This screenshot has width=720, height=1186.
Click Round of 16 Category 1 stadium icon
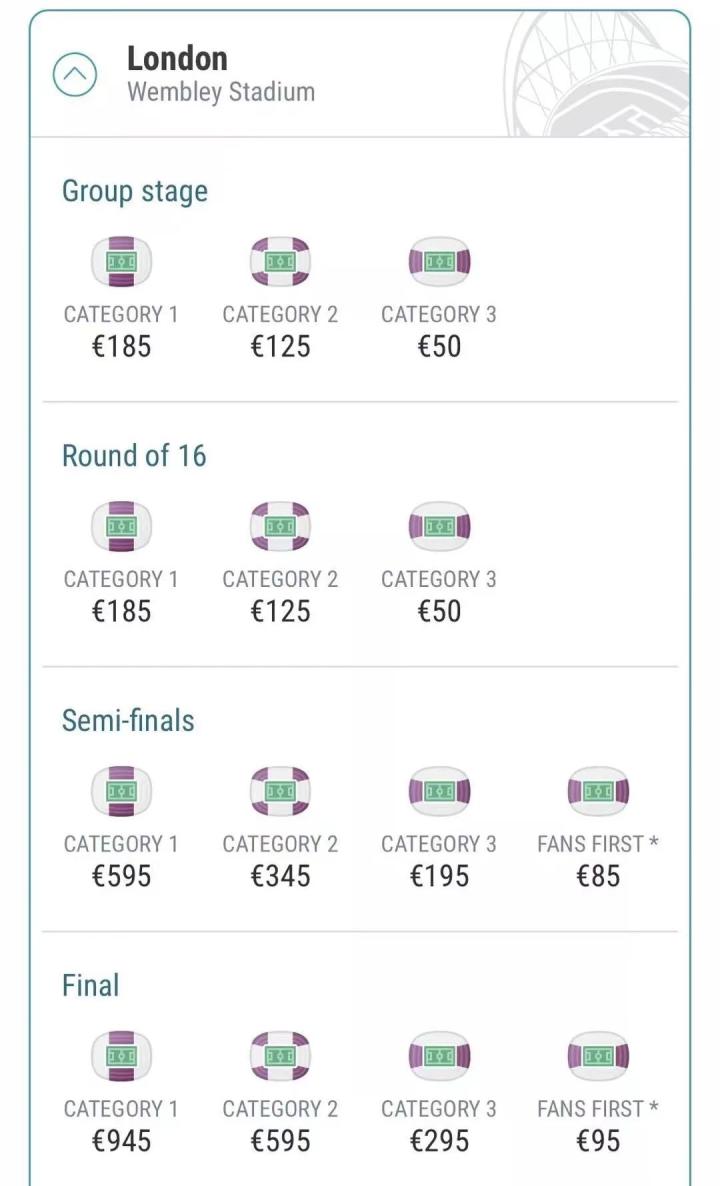(x=121, y=527)
